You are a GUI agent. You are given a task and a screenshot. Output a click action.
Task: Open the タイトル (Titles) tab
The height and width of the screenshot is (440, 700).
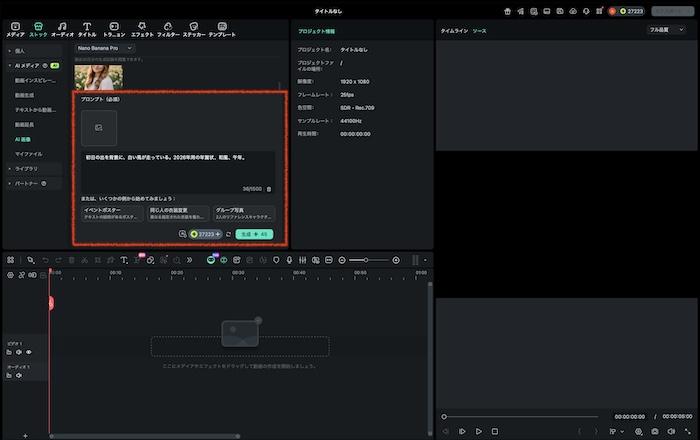tap(87, 29)
